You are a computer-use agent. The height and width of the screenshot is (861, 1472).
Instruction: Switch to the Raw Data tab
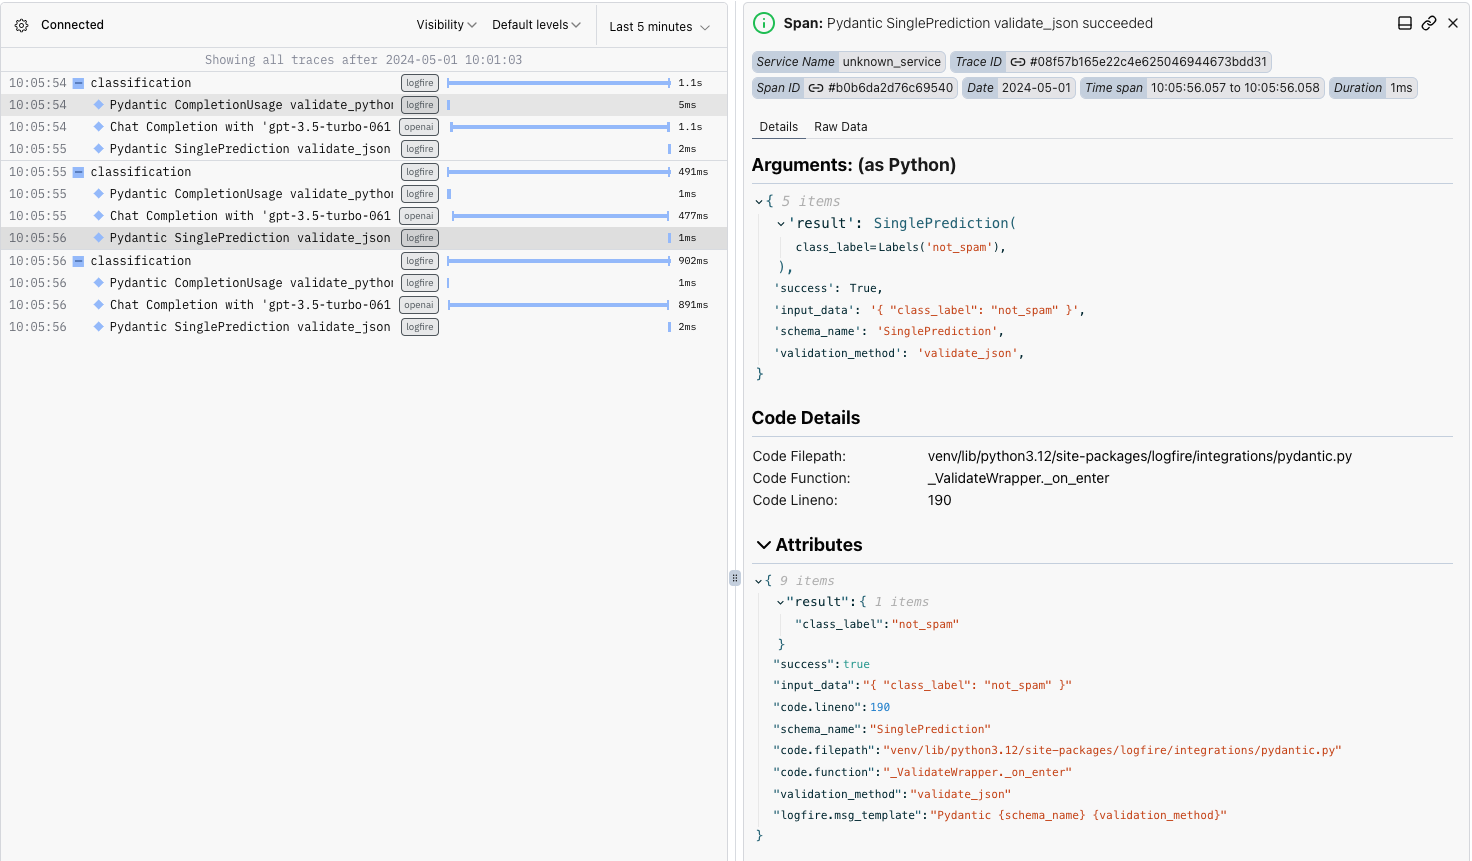840,127
